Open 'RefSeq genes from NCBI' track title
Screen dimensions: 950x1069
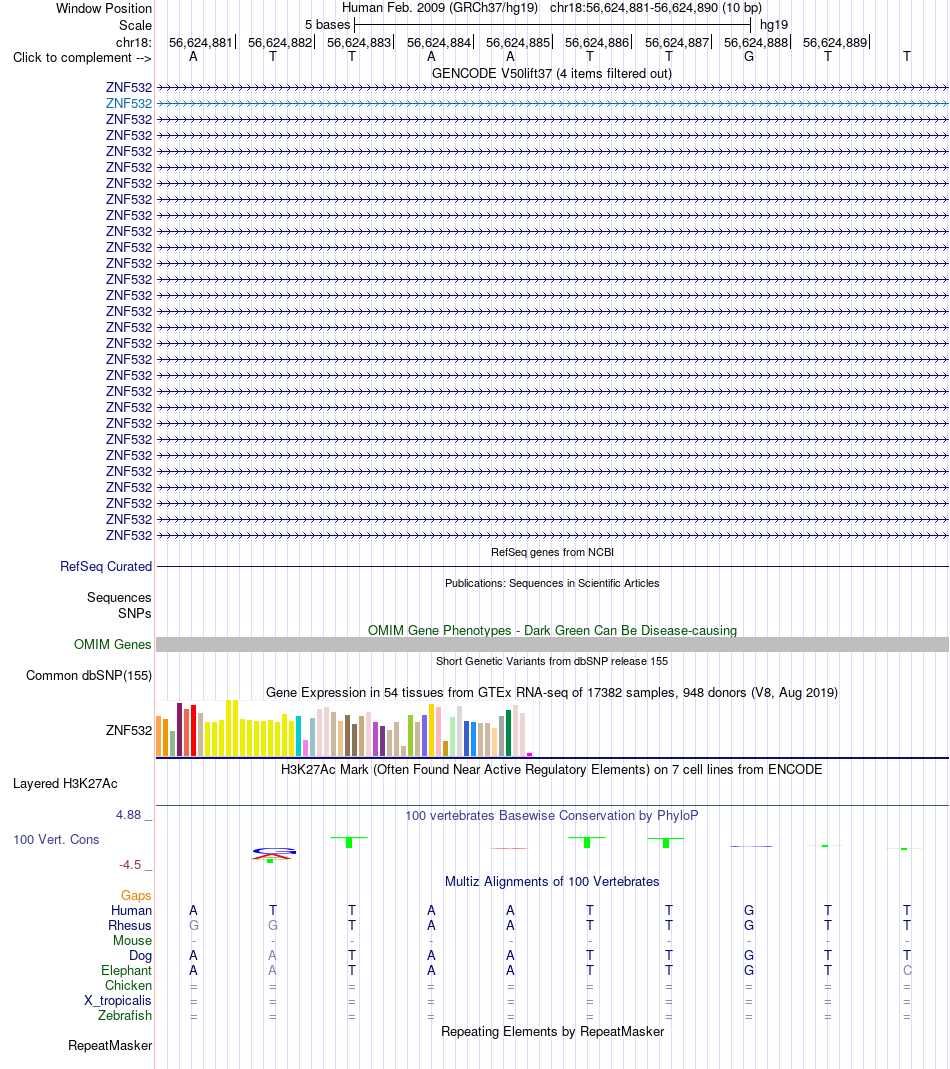coord(552,552)
